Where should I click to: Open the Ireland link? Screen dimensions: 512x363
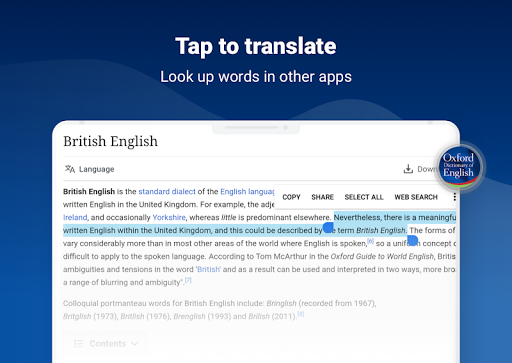point(75,217)
